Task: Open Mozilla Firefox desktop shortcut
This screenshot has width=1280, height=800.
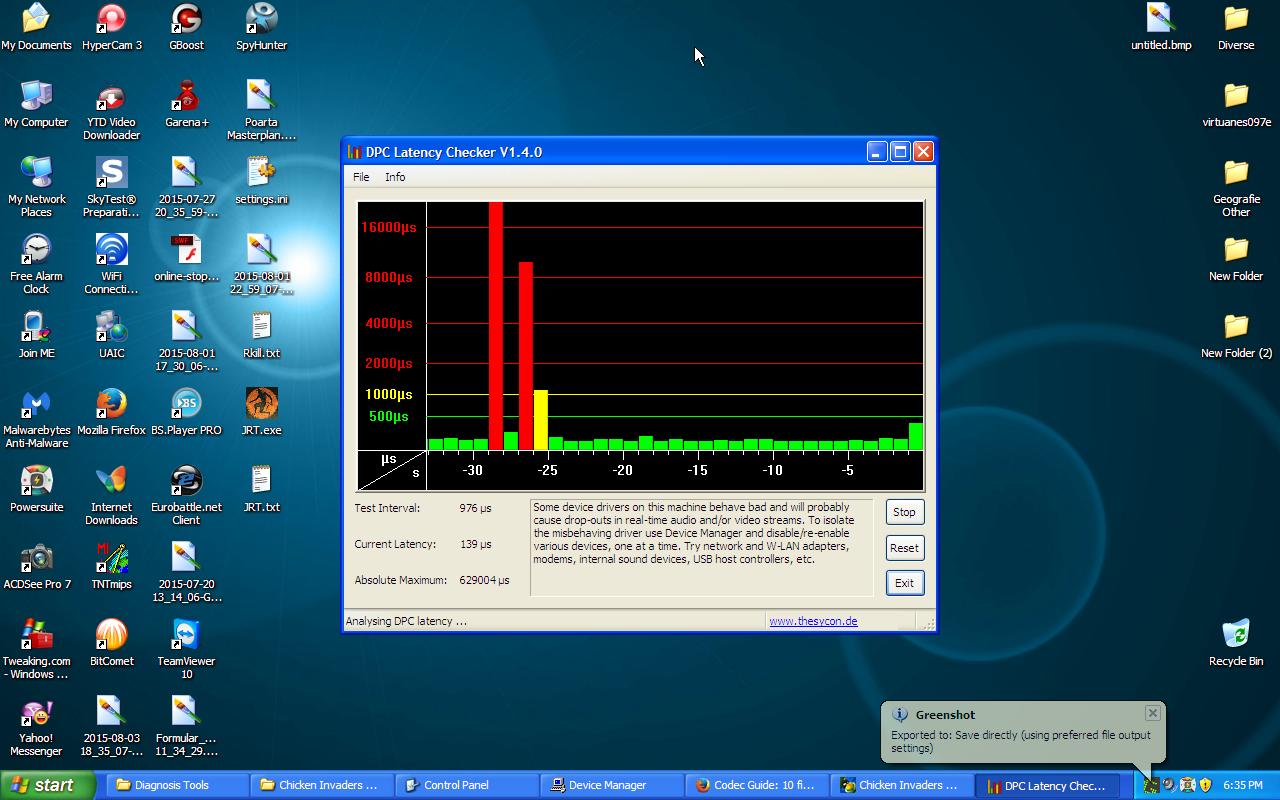Action: pos(111,405)
